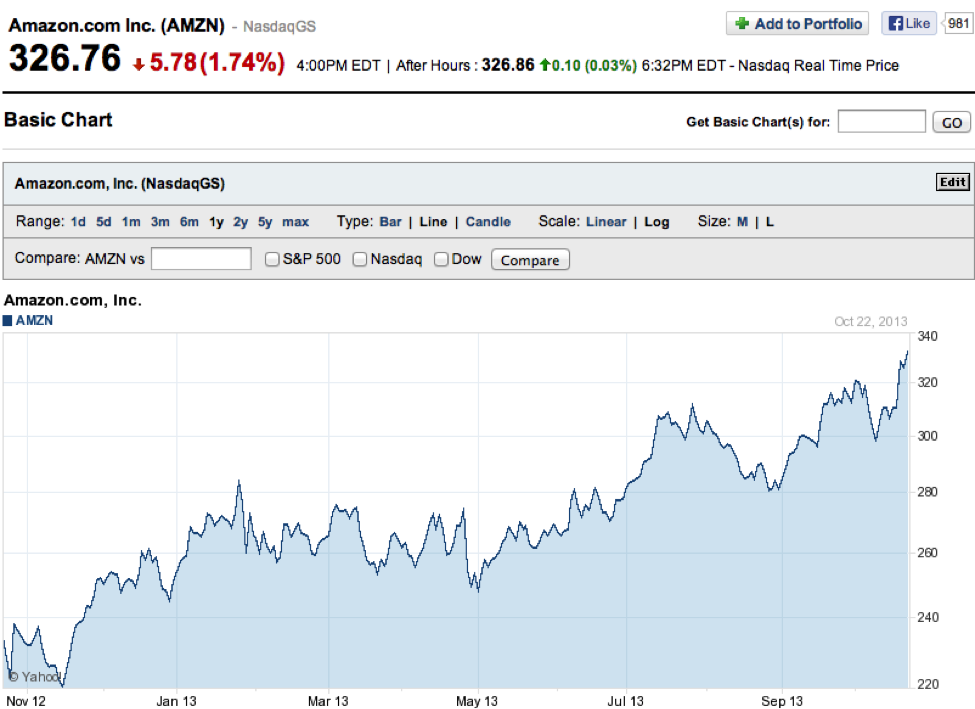975x709 pixels.
Task: Focus the Get Basic Chart(s) symbol field
Action: click(881, 121)
